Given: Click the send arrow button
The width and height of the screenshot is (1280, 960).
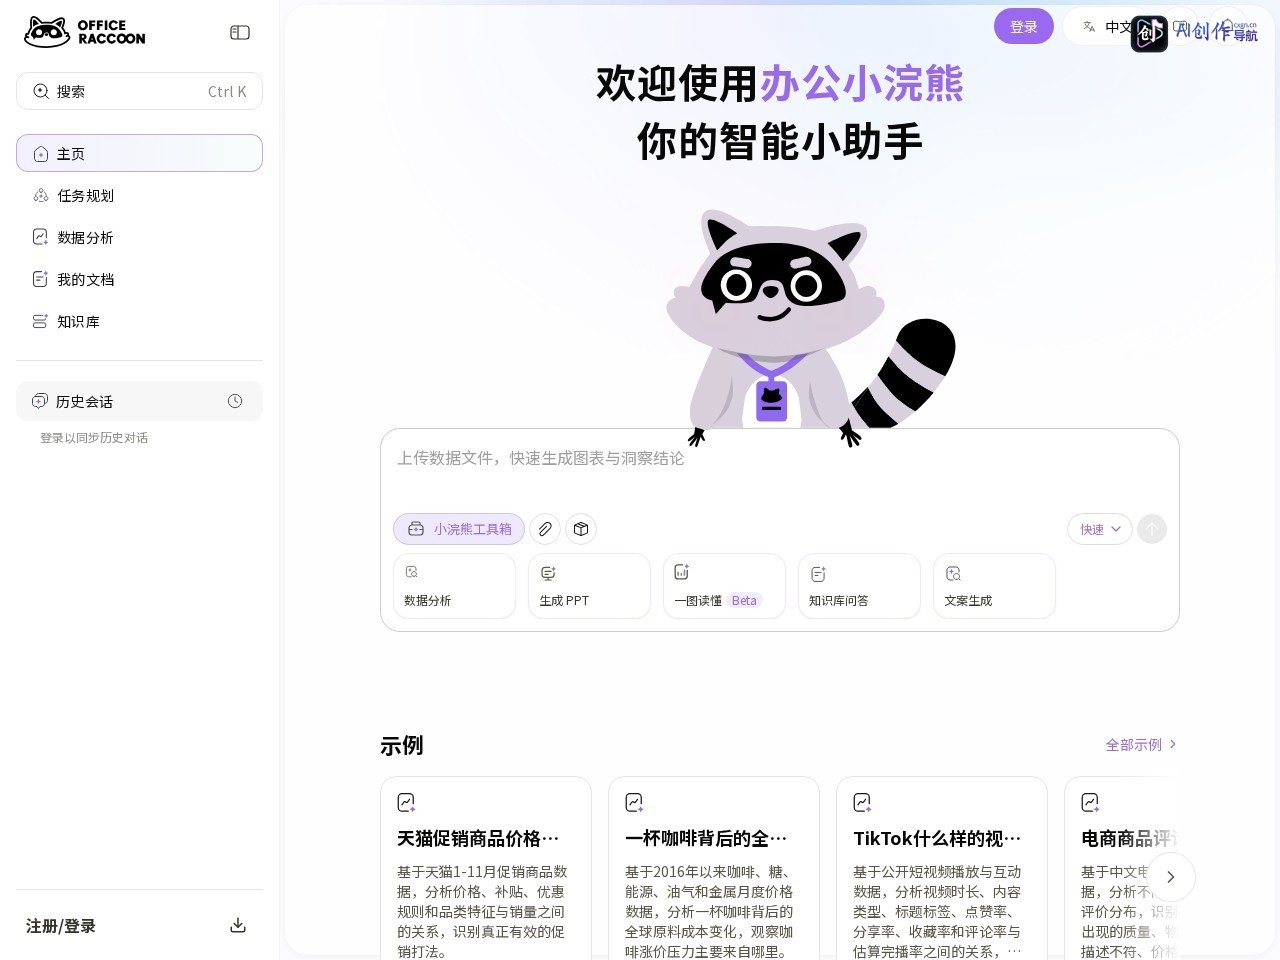Looking at the screenshot, I should (x=1152, y=529).
